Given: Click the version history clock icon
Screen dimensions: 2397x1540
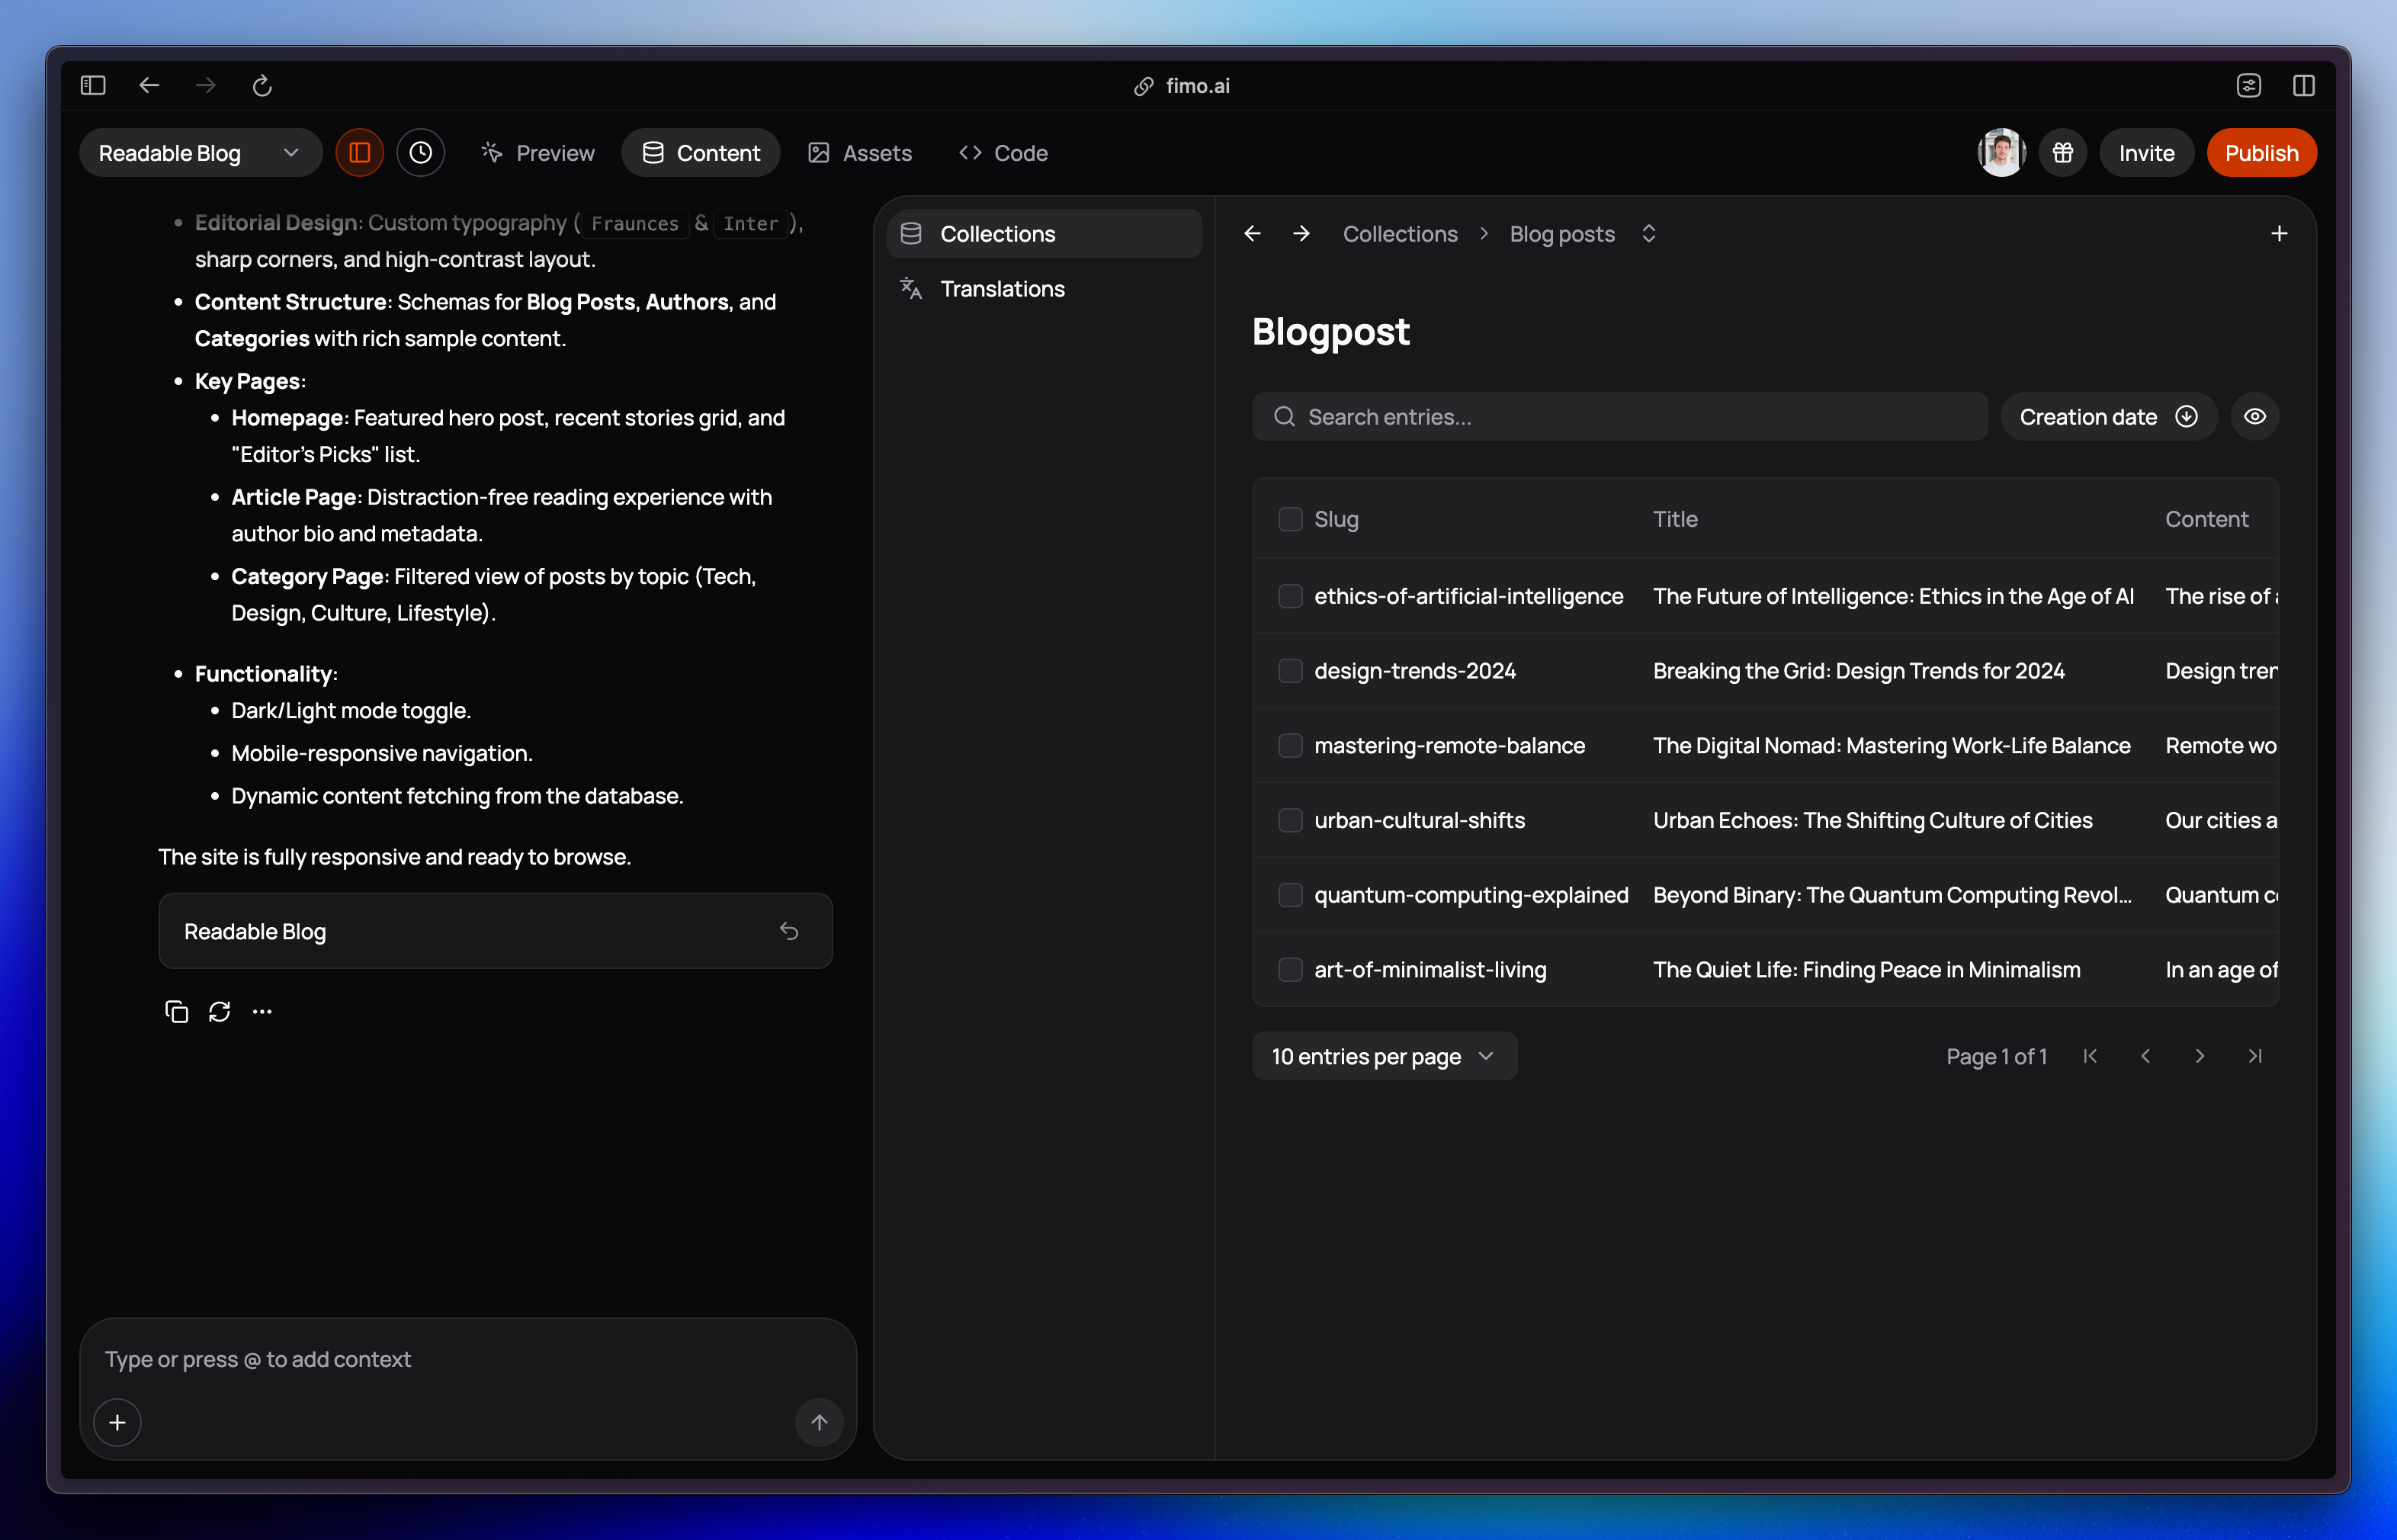Looking at the screenshot, I should [x=421, y=153].
